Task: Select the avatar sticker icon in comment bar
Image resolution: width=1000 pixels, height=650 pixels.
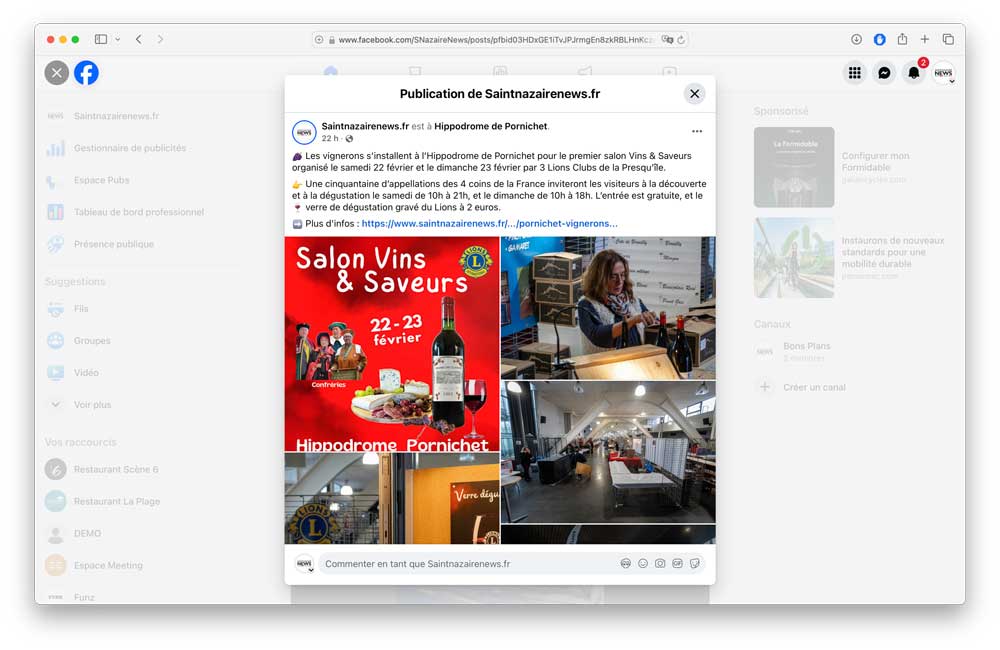Action: (x=626, y=563)
